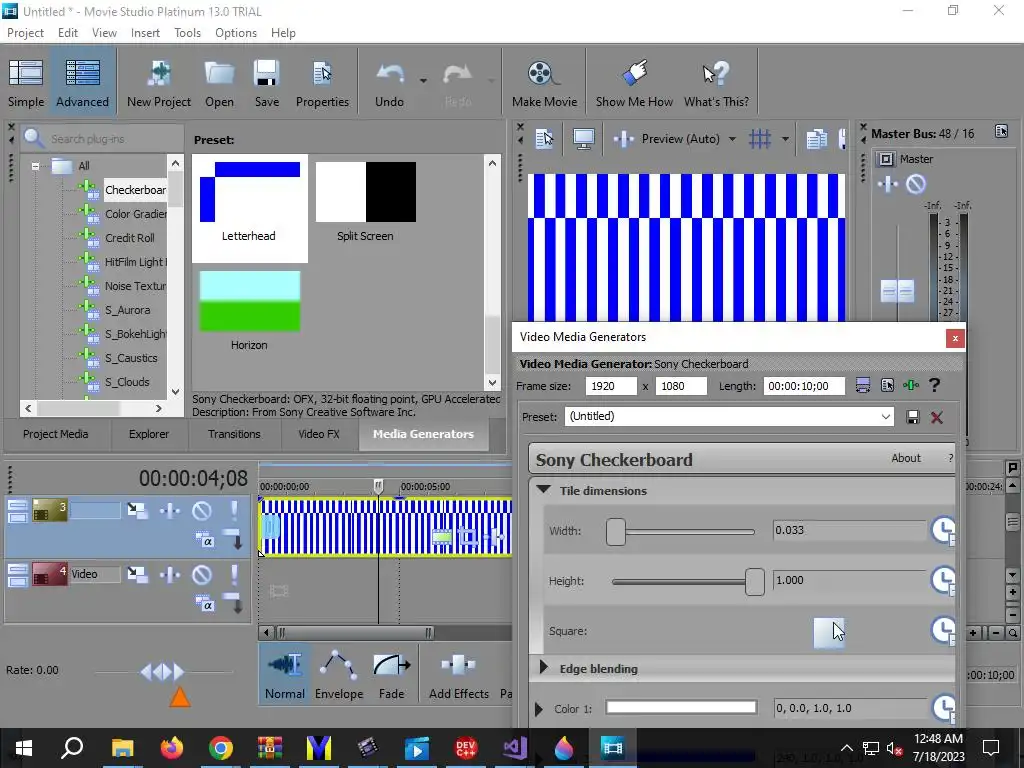Select S_Aurora generator
This screenshot has width=1024, height=768.
point(128,310)
